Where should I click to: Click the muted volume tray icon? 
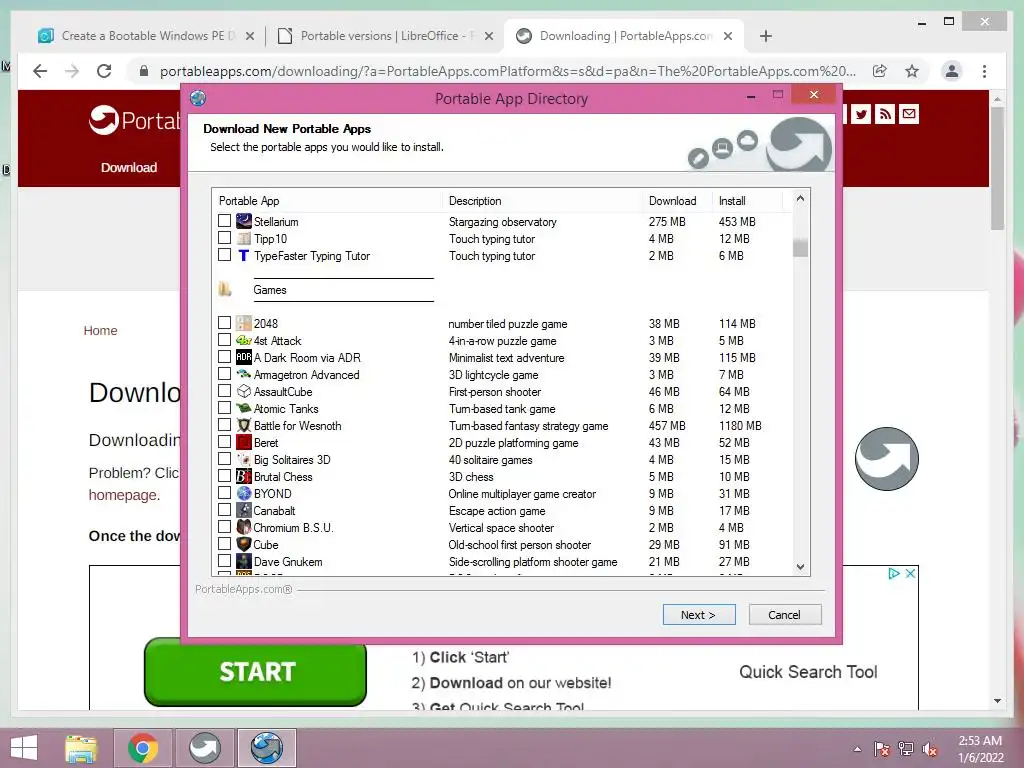[x=929, y=749]
